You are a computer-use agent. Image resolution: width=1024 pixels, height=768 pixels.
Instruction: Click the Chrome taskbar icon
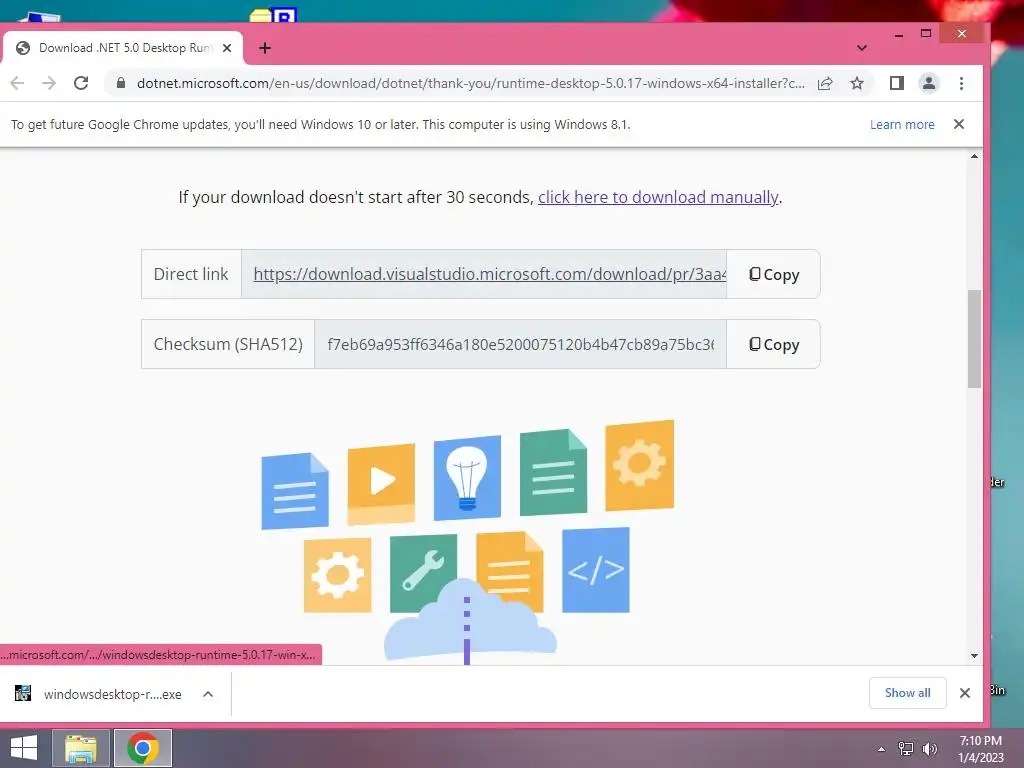click(x=143, y=748)
